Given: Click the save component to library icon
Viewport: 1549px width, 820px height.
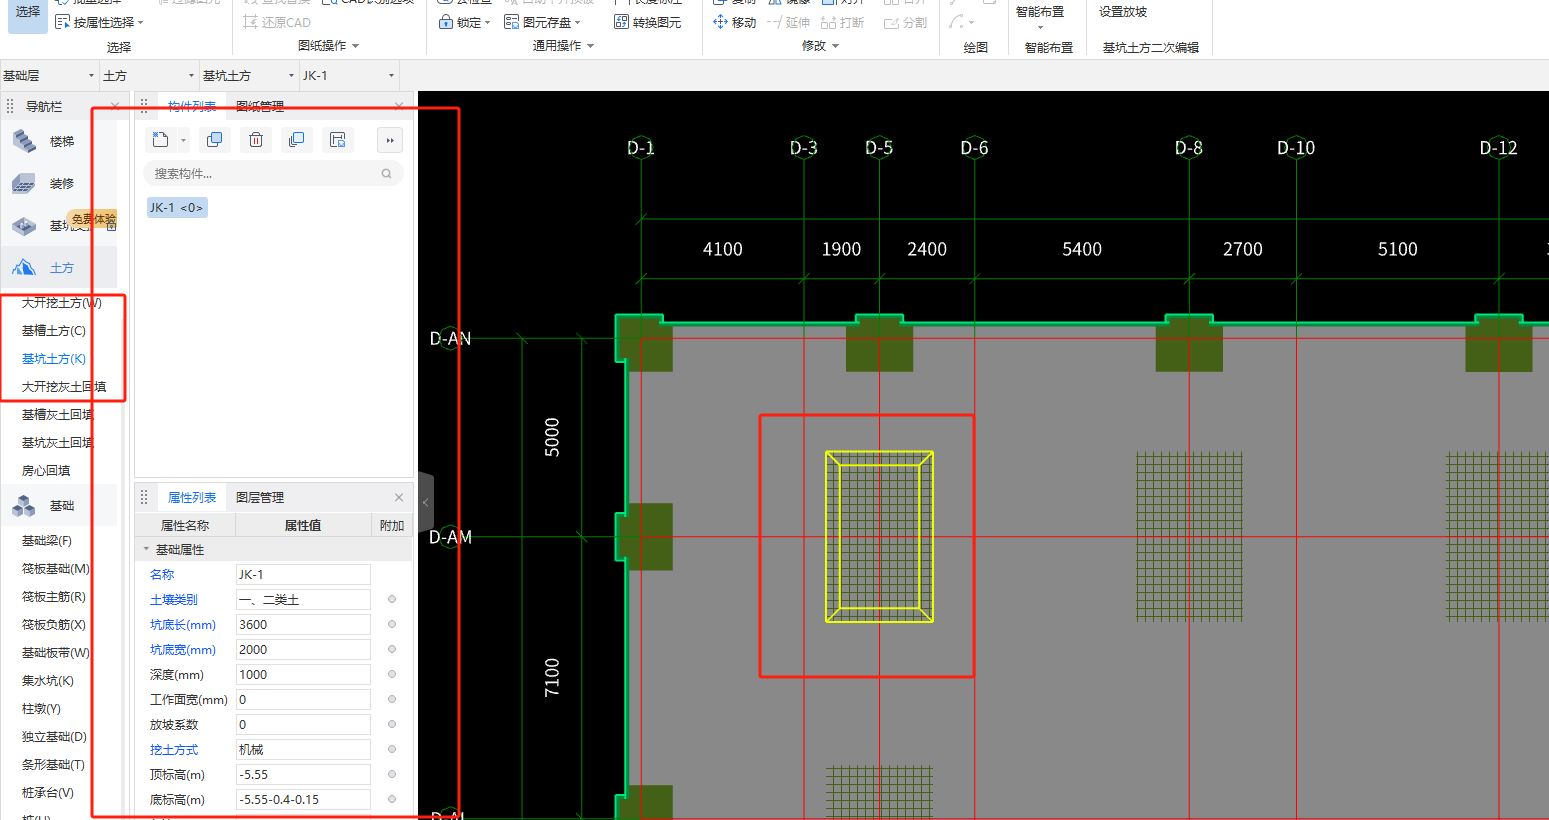Looking at the screenshot, I should pos(338,140).
